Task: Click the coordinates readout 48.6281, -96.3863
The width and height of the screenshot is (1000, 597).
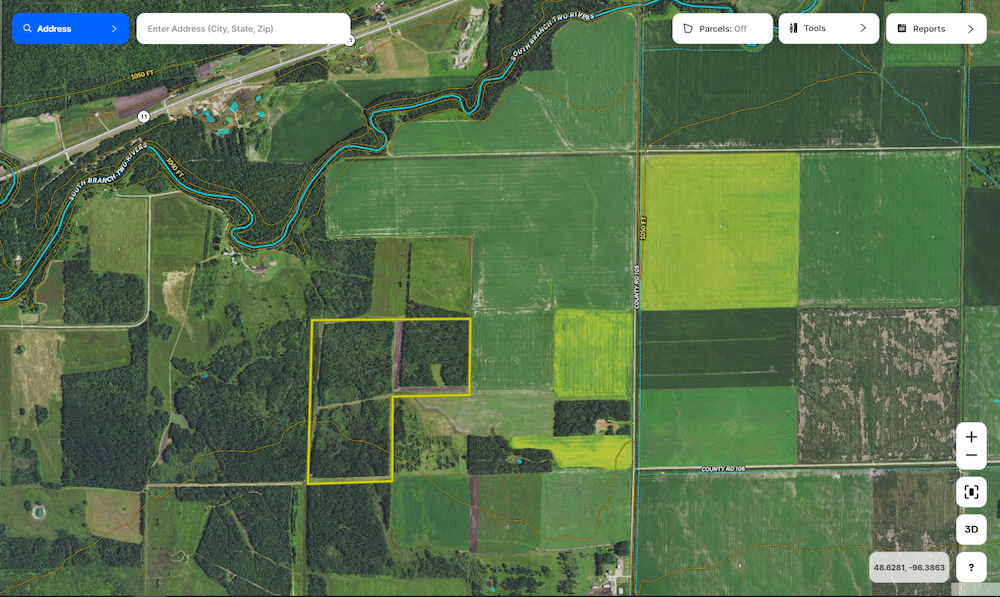Action: tap(909, 567)
